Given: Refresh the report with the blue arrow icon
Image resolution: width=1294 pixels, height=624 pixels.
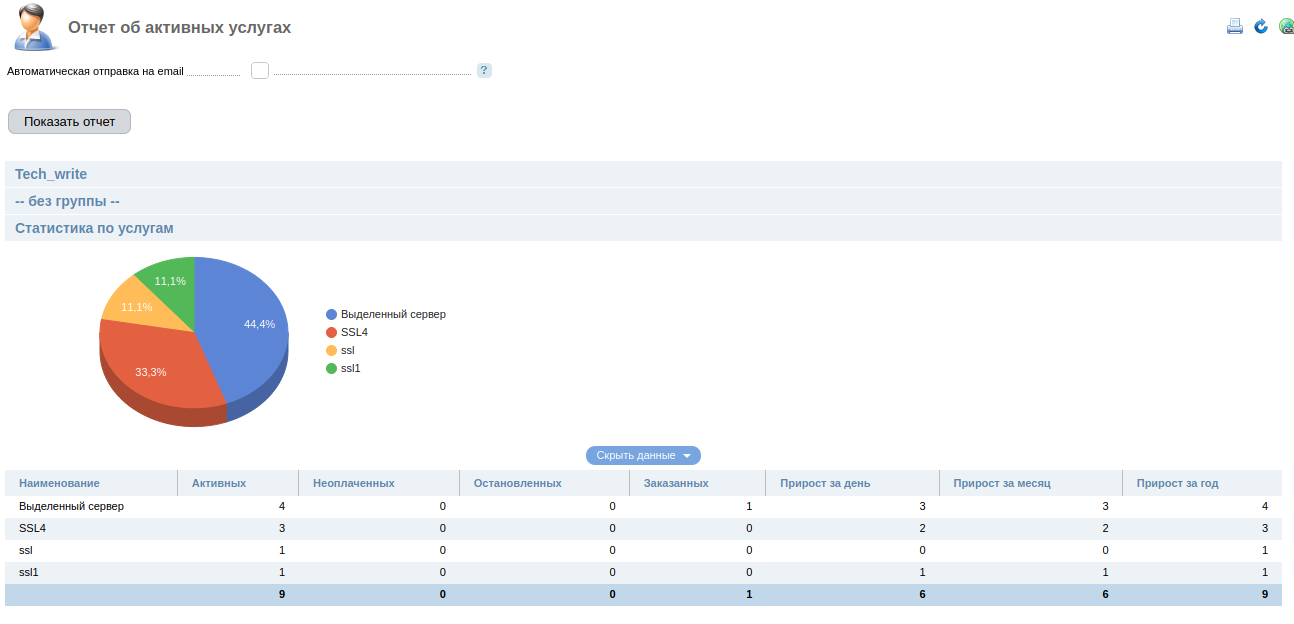Looking at the screenshot, I should click(x=1261, y=27).
